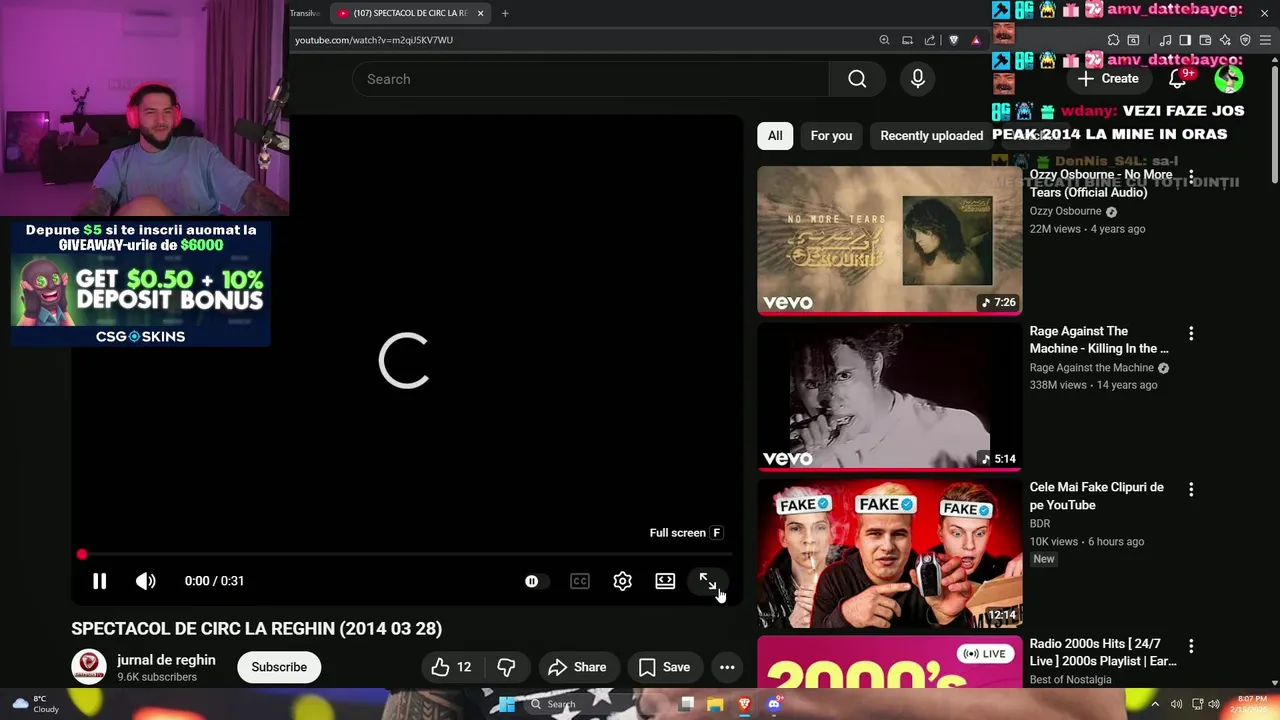Image resolution: width=1280 pixels, height=720 pixels.
Task: Click the youtube.com address bar URL
Action: [374, 40]
